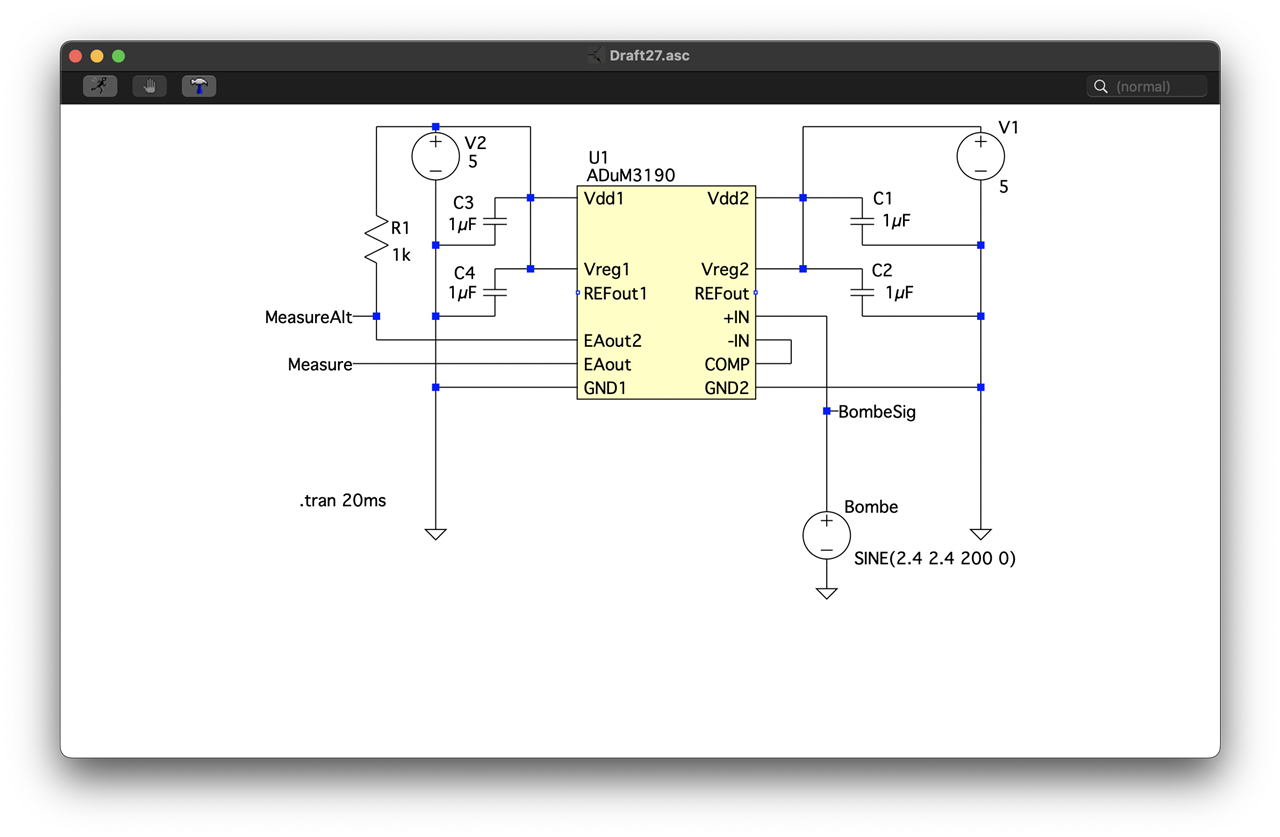Select the ADuM3190 chip body
The height and width of the screenshot is (837, 1280).
click(666, 292)
